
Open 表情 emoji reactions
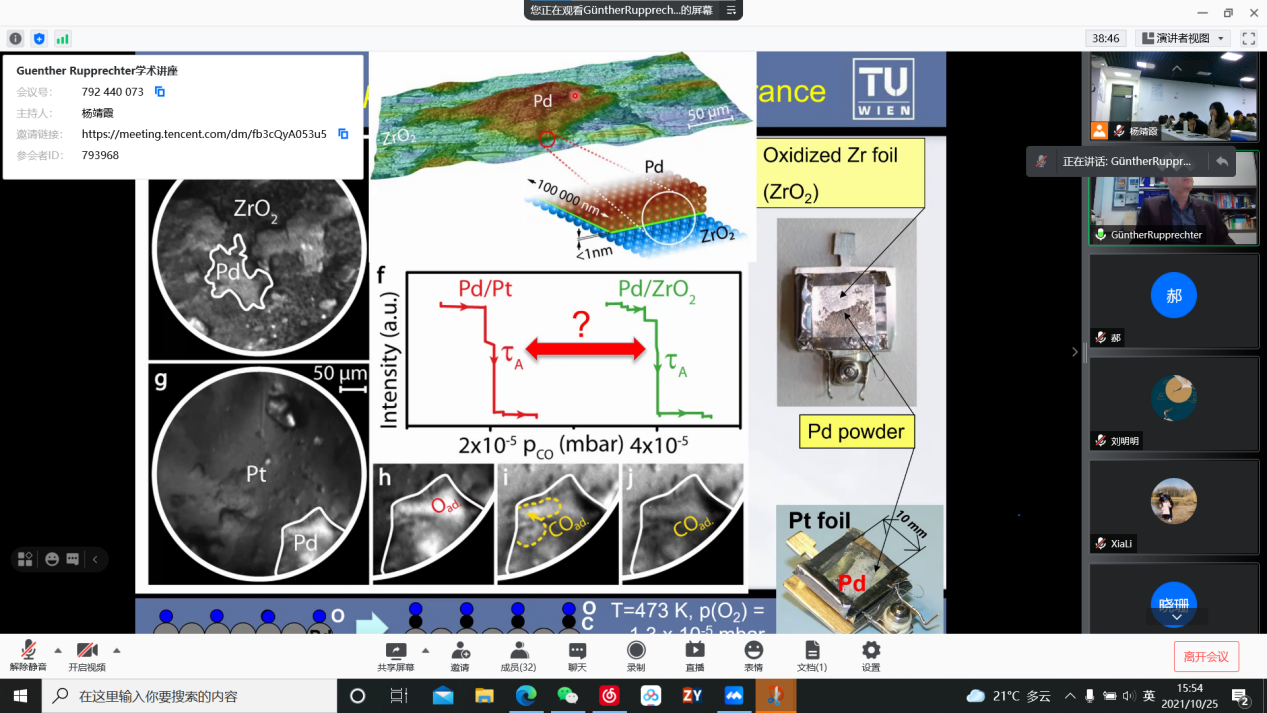[x=753, y=656]
